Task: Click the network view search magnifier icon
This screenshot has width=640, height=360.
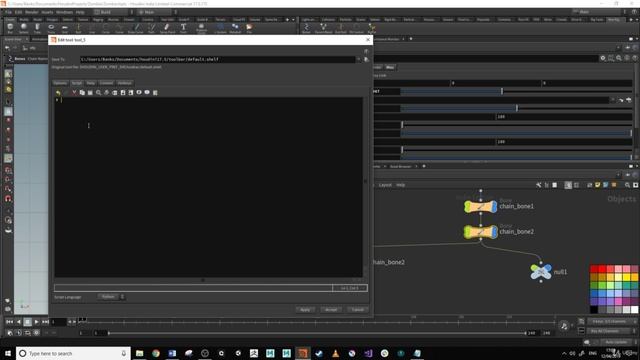Action: point(627,185)
